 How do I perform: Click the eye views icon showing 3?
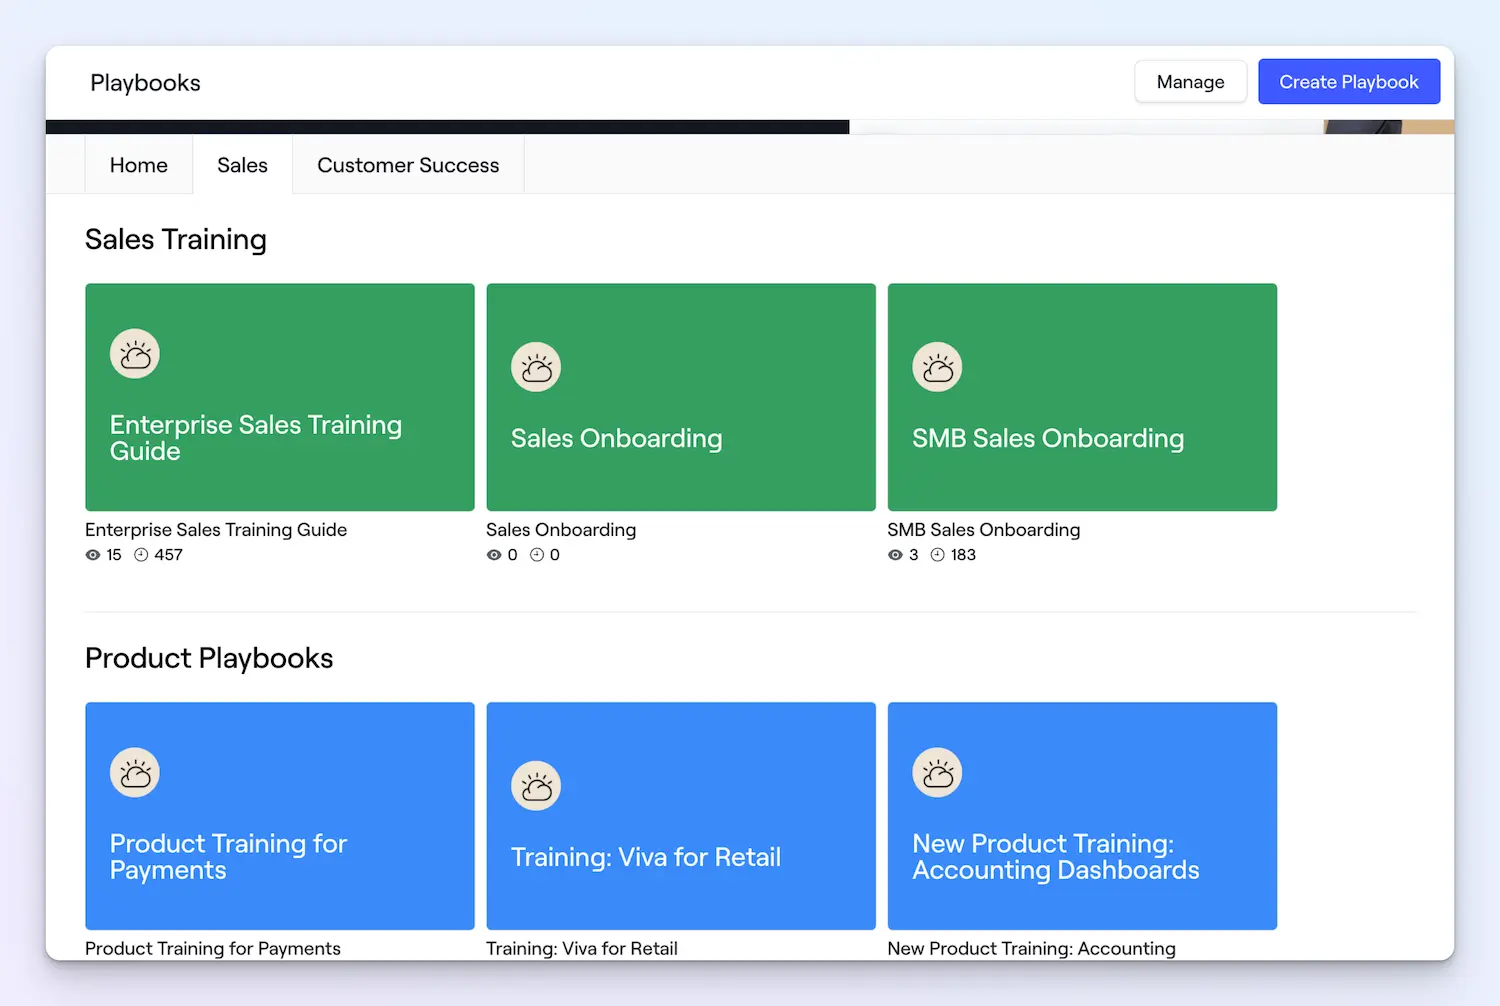click(895, 555)
